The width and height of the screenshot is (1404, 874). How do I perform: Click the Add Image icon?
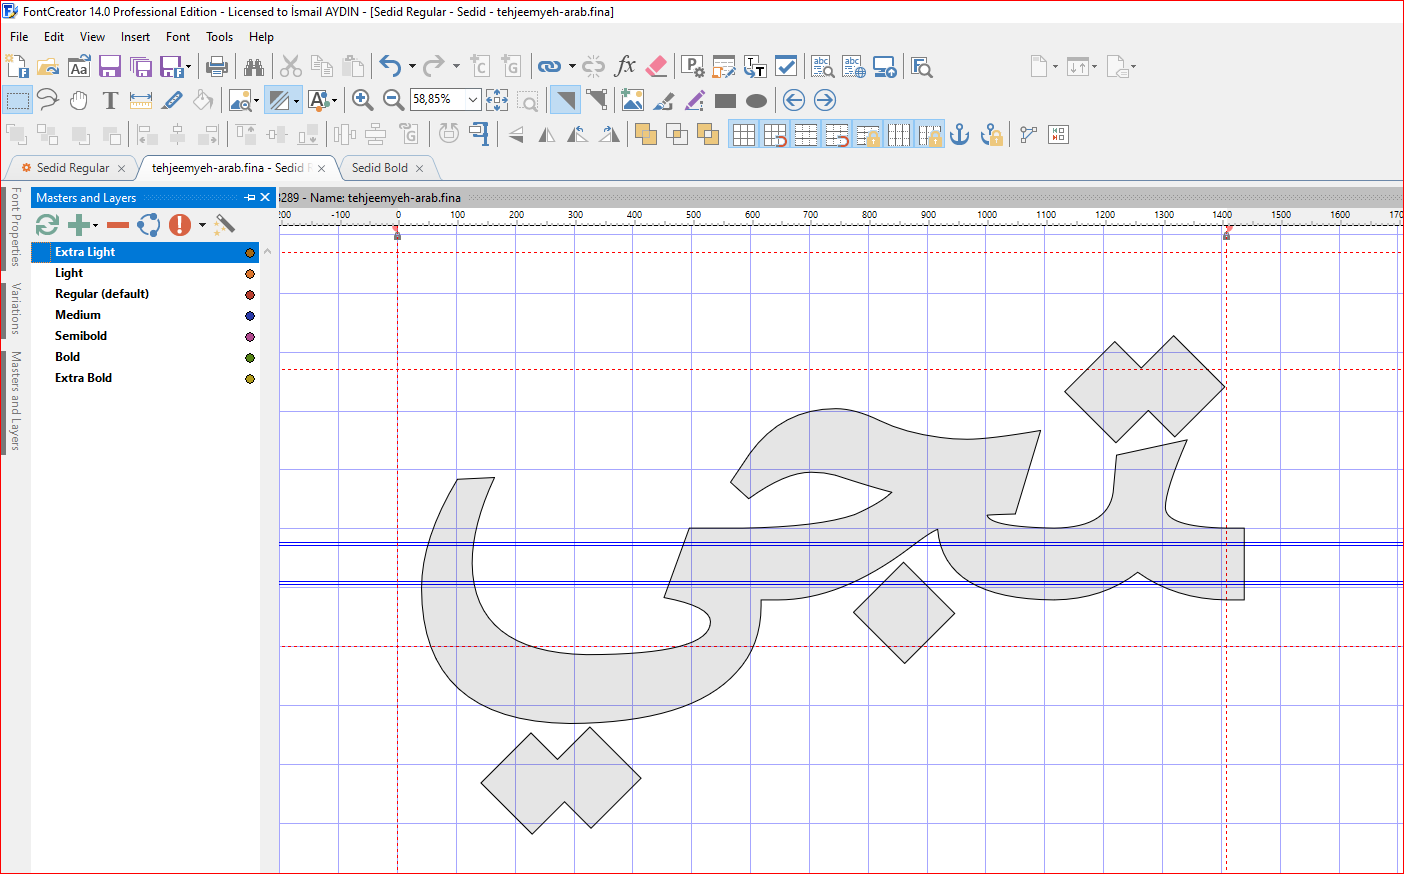click(632, 100)
